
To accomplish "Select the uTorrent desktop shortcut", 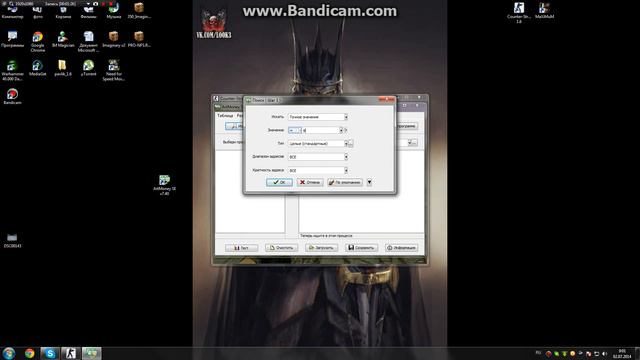I will tap(88, 68).
